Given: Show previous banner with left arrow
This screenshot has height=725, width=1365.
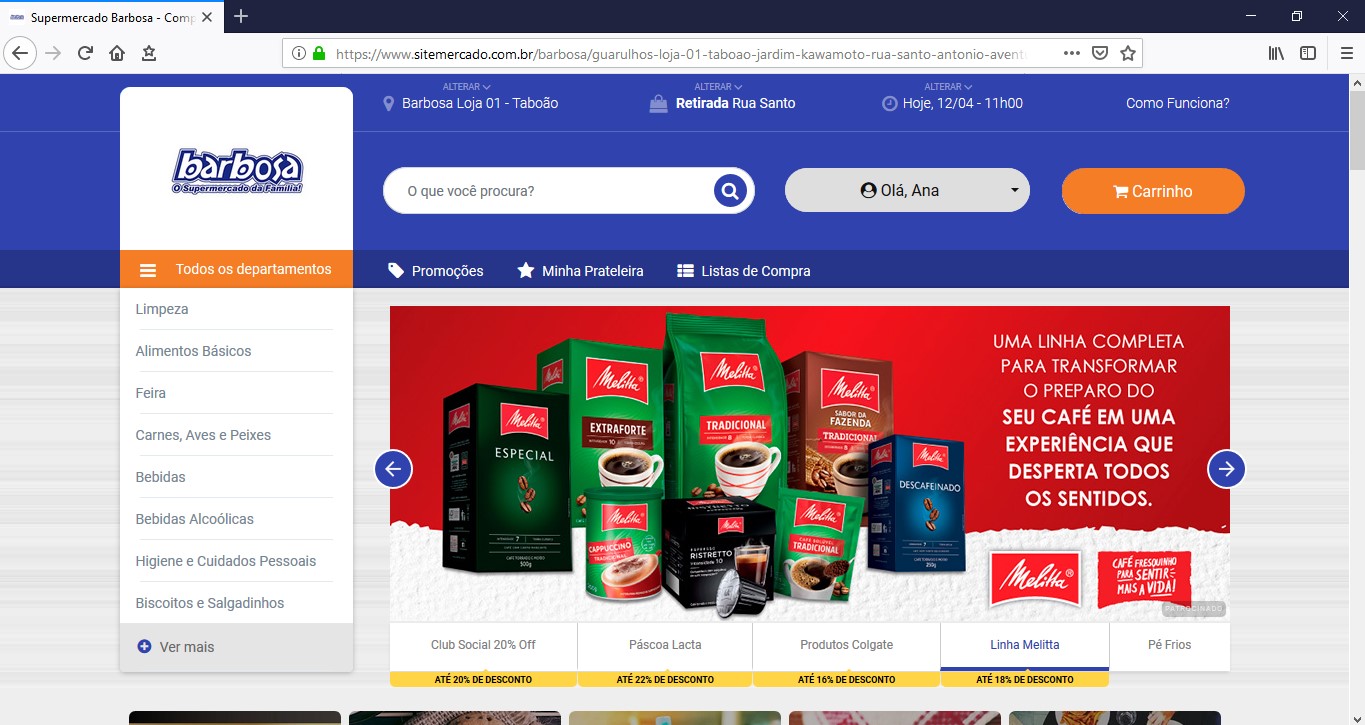Looking at the screenshot, I should 393,468.
